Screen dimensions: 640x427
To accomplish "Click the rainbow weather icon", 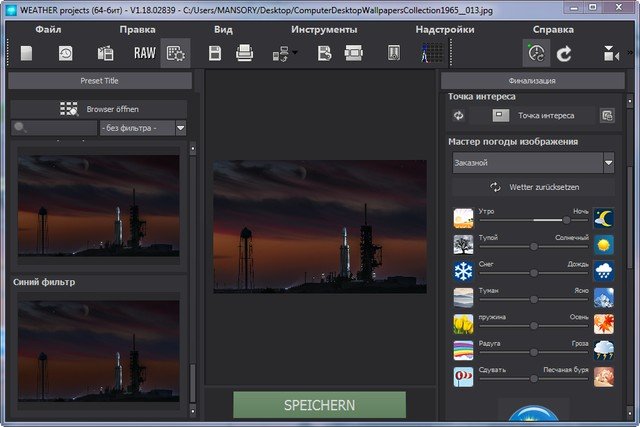I will point(463,350).
